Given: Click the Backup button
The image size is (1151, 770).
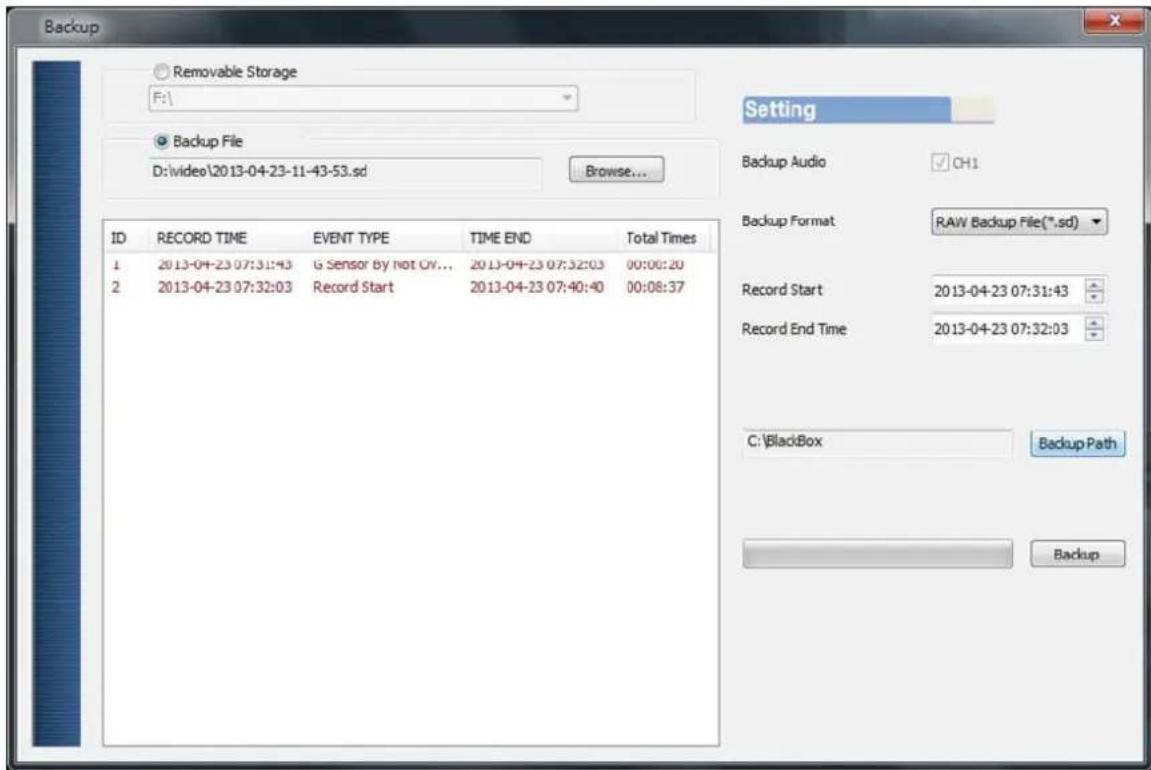Looking at the screenshot, I should pyautogui.click(x=1077, y=554).
